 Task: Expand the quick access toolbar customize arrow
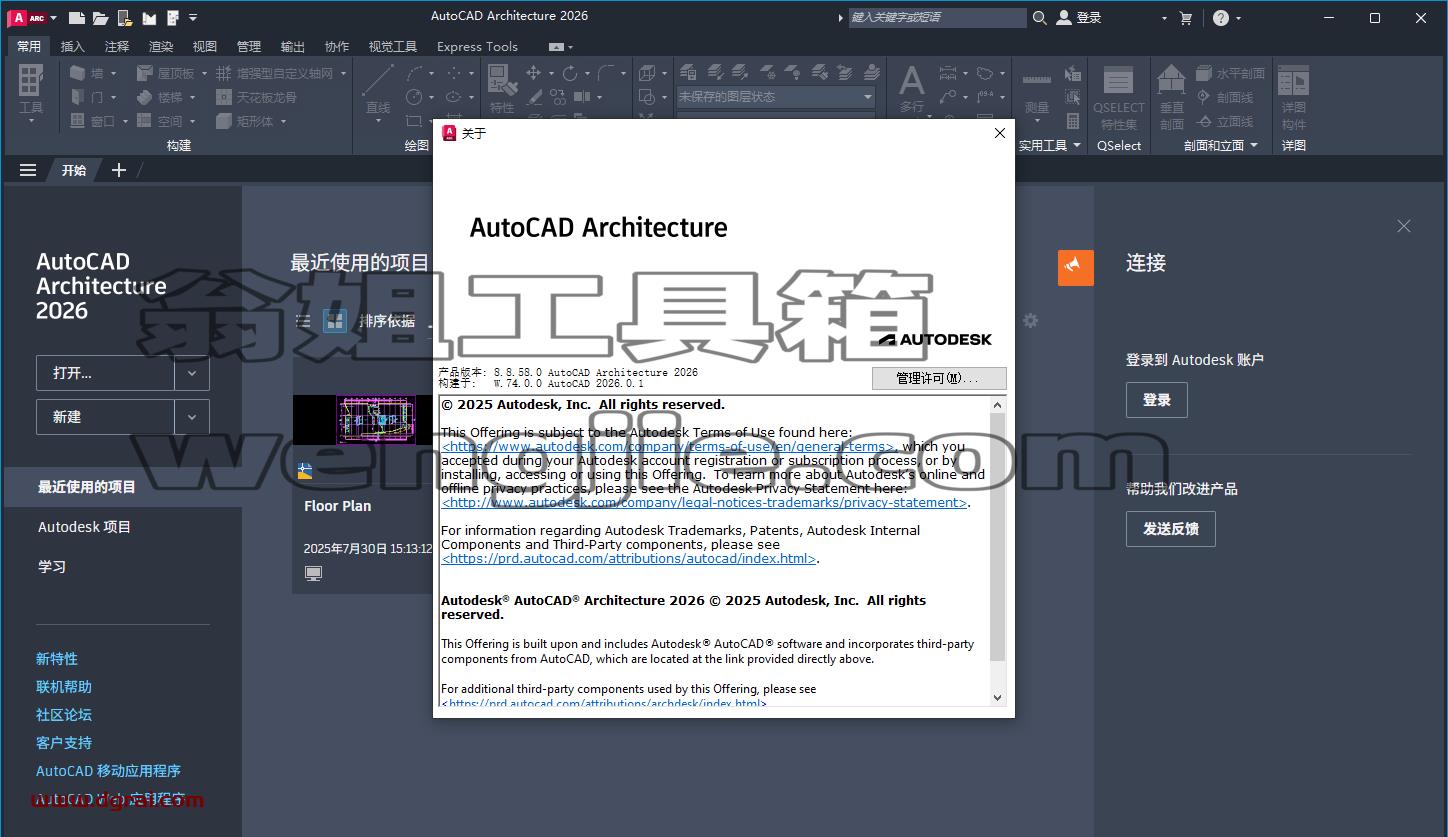click(x=193, y=18)
